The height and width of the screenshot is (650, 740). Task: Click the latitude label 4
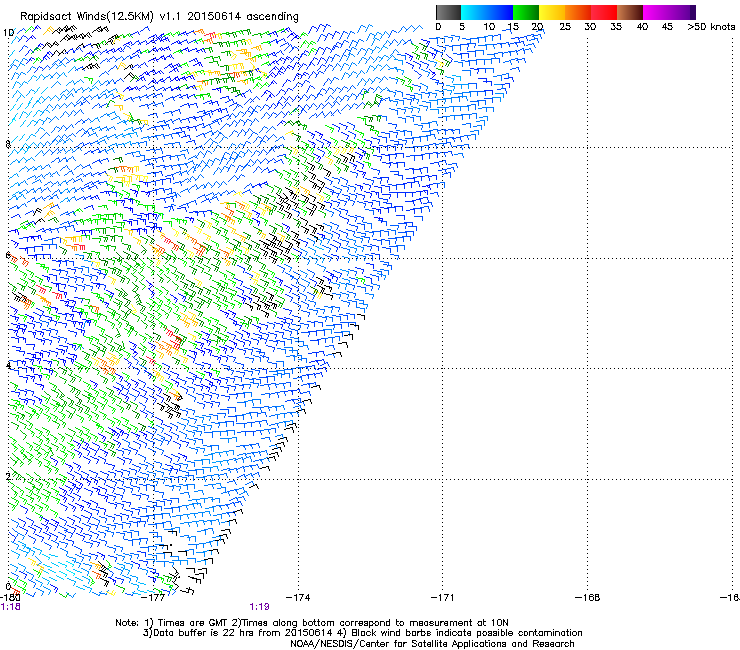pos(8,365)
